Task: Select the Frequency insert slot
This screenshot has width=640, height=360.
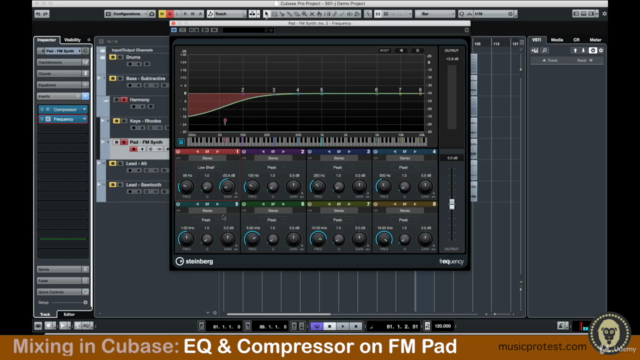Action: click(63, 119)
